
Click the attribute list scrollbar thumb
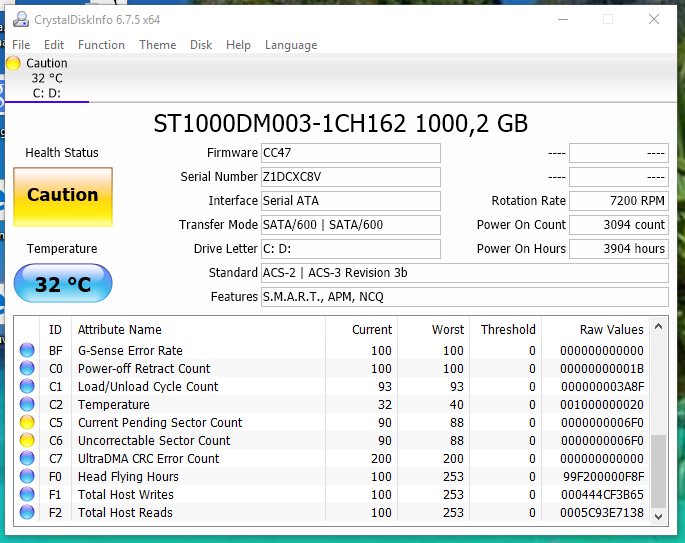click(659, 471)
